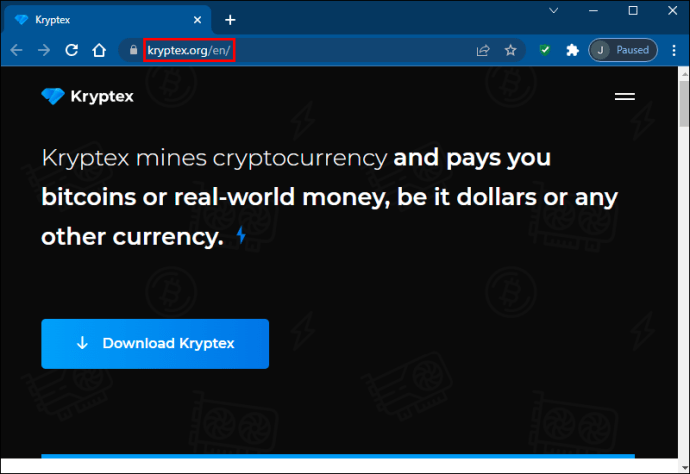Click the browser forward arrow

44,50
